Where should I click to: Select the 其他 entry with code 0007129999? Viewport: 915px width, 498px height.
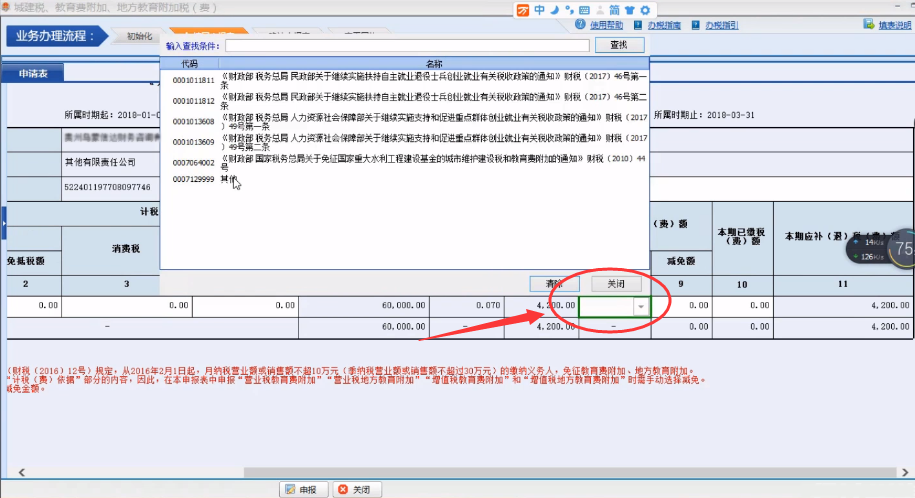tap(230, 179)
